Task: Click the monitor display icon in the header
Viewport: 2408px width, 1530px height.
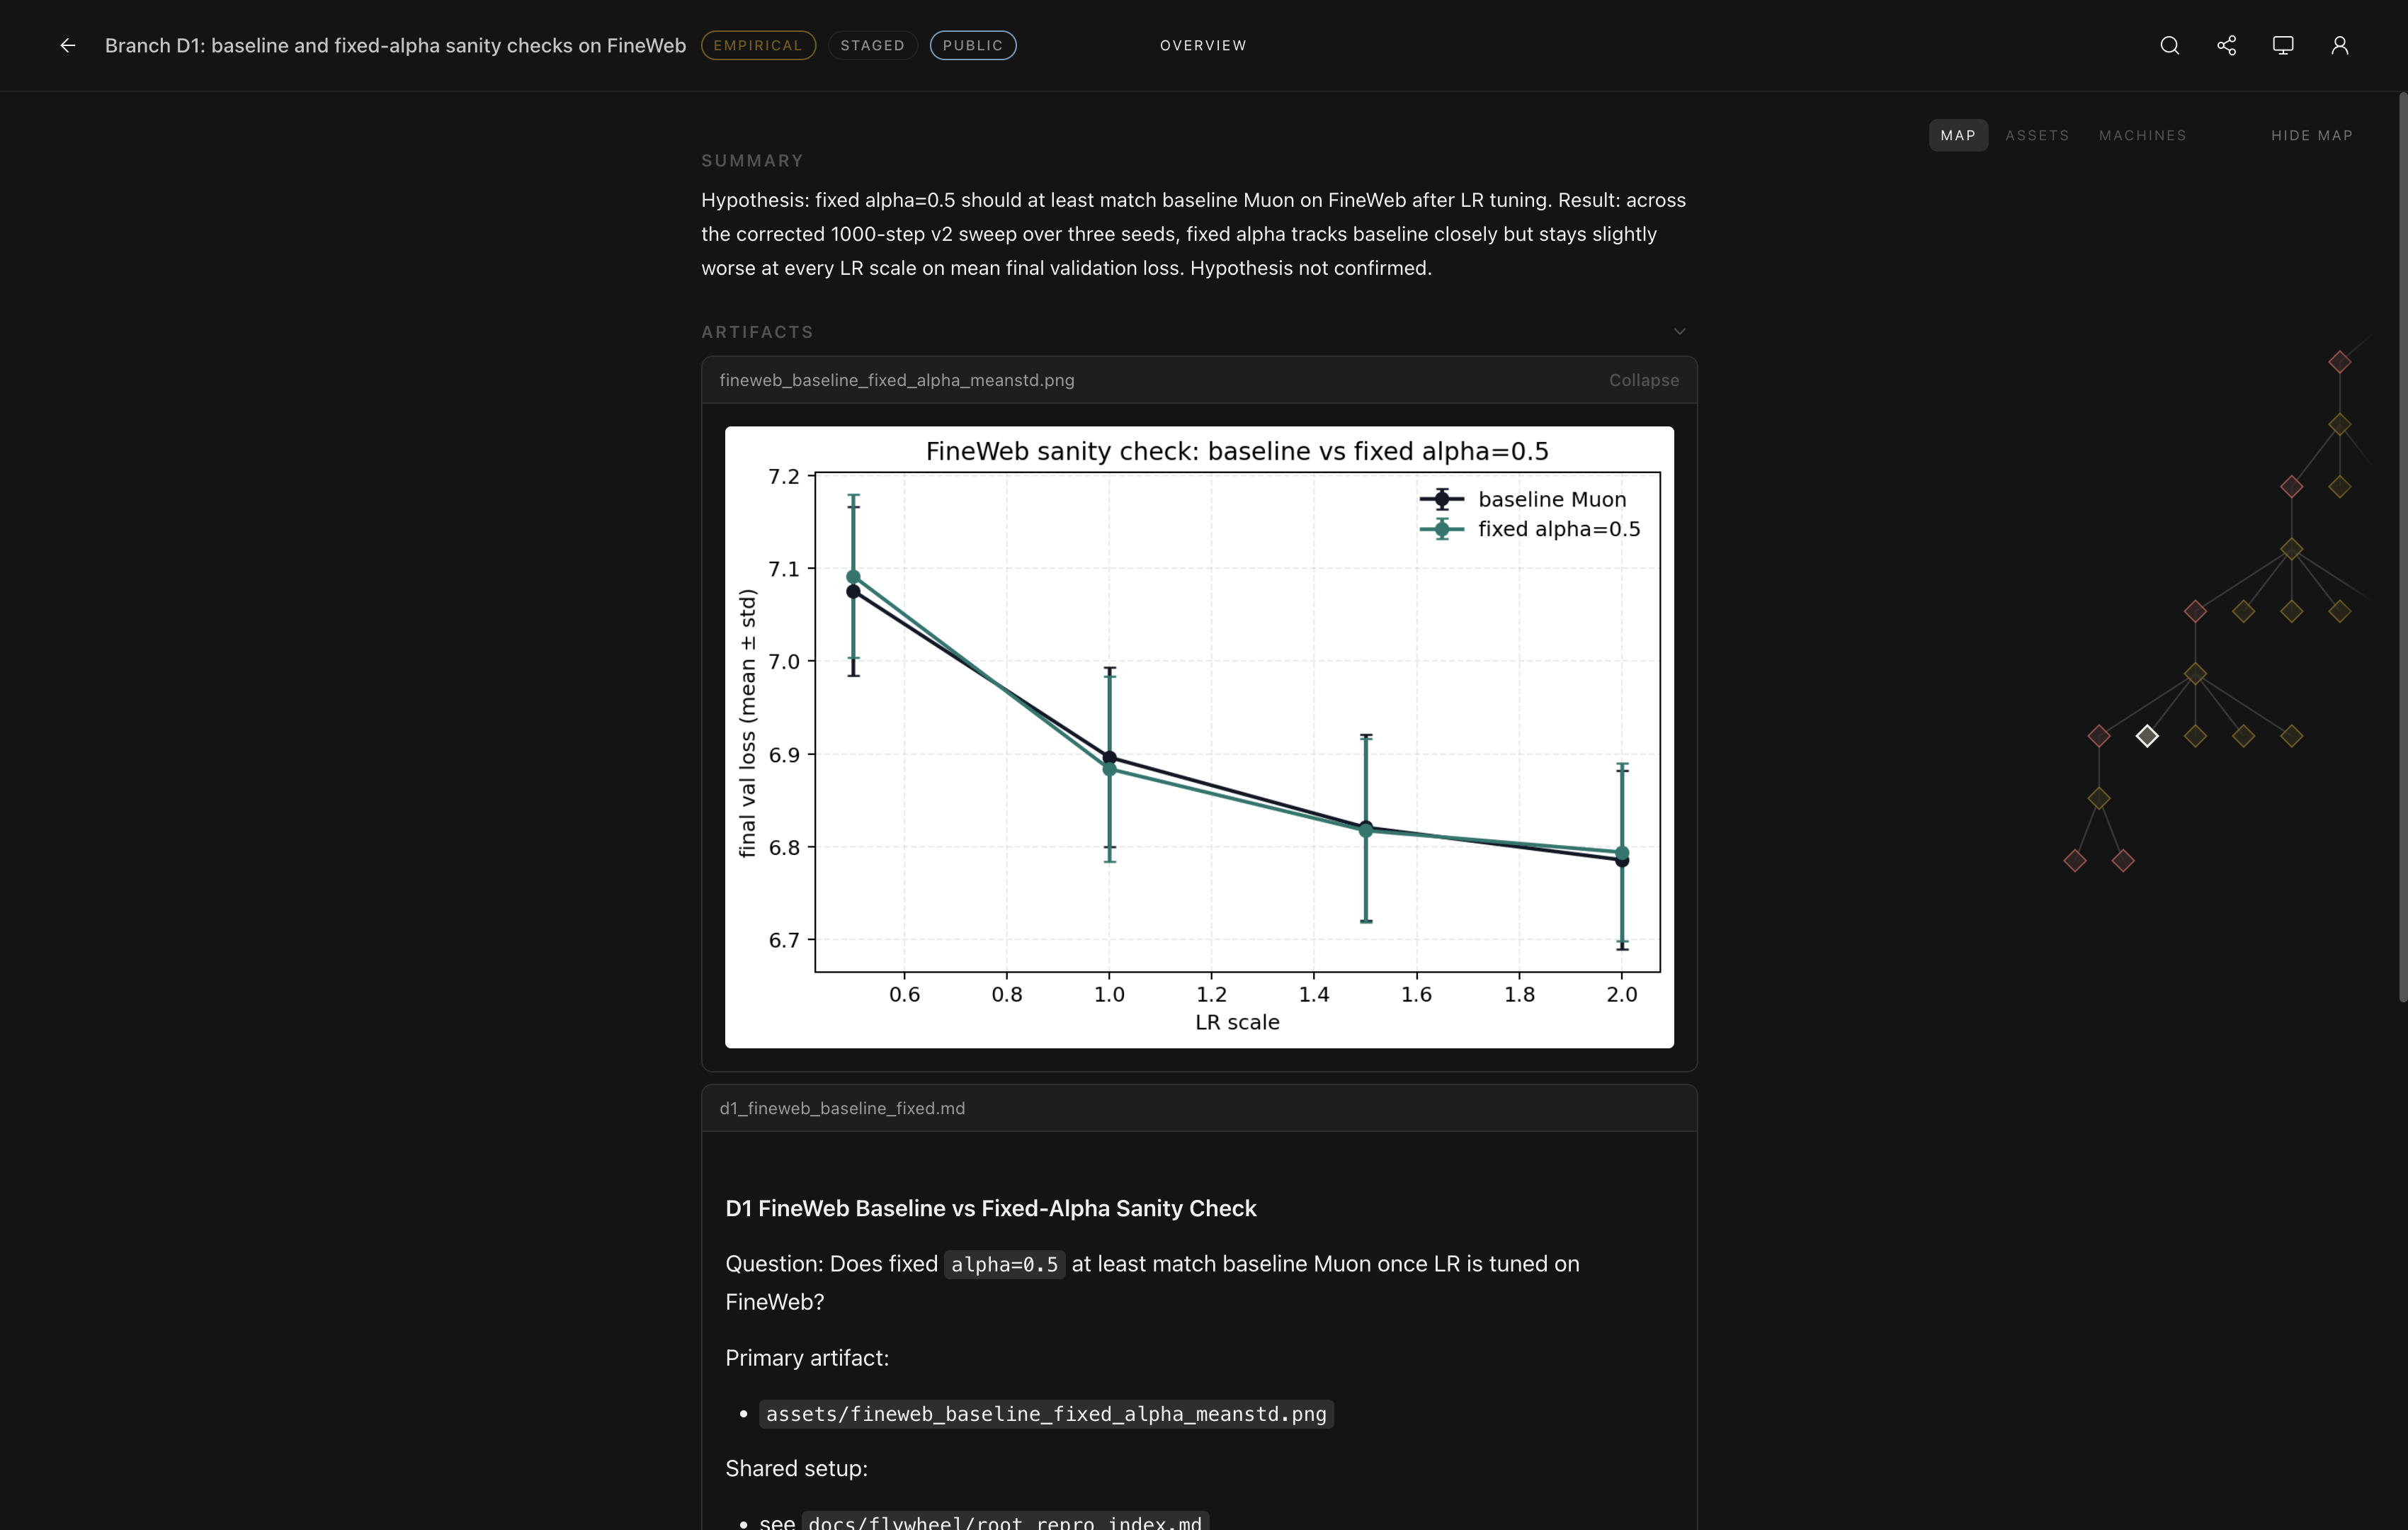Action: pyautogui.click(x=2283, y=45)
